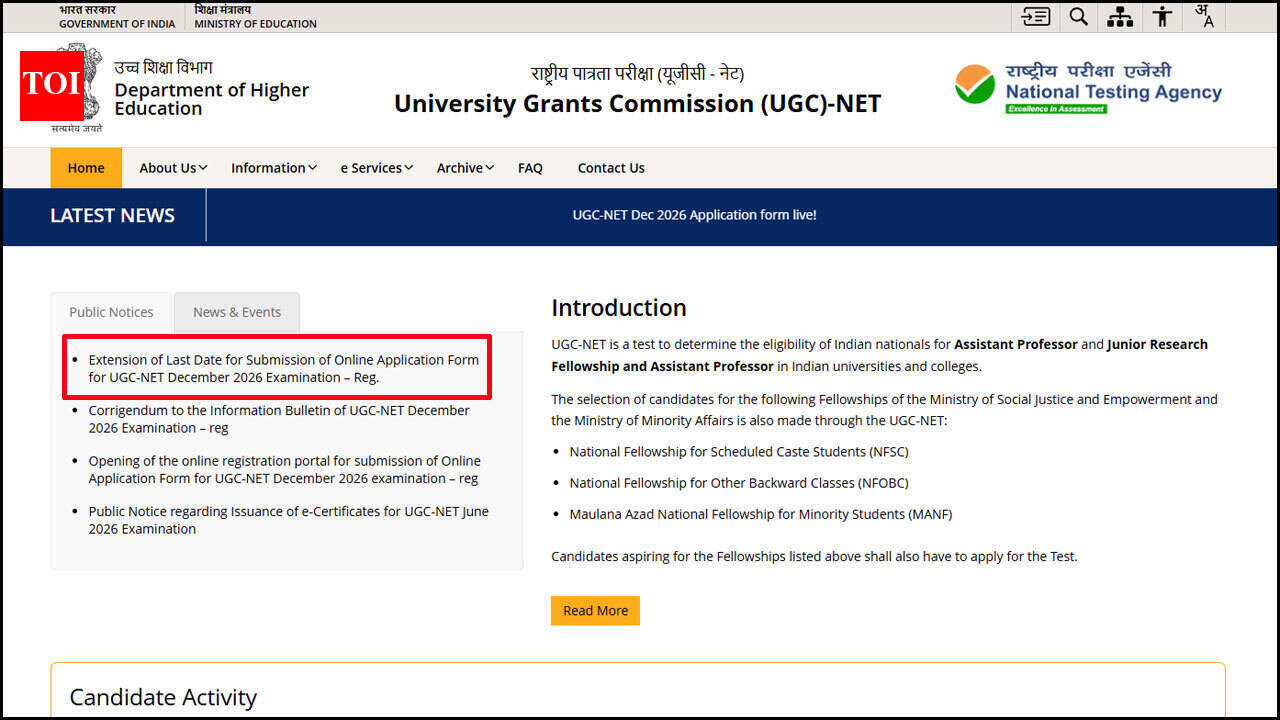Open accessibility options person icon
The height and width of the screenshot is (720, 1280).
(1162, 16)
